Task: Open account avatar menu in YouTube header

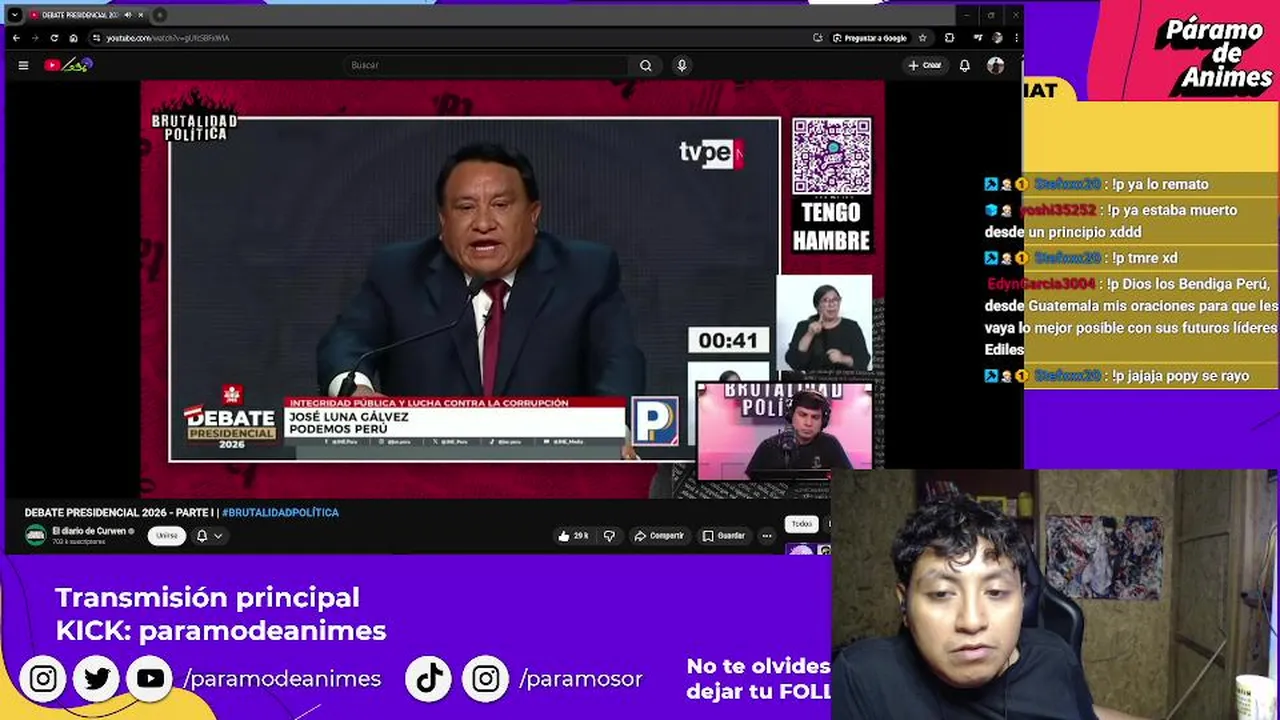Action: click(x=995, y=65)
